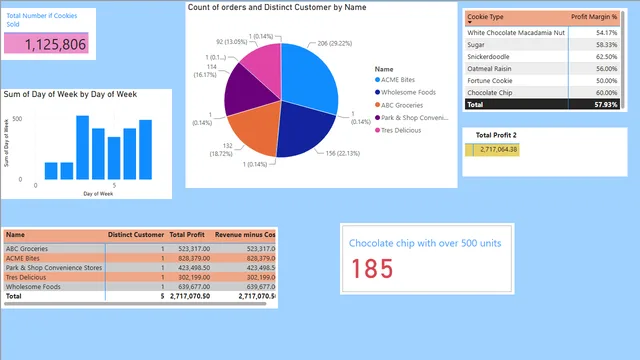Screen dimensions: 640x360
Task: Click the pie chart title text
Action: (x=277, y=7)
